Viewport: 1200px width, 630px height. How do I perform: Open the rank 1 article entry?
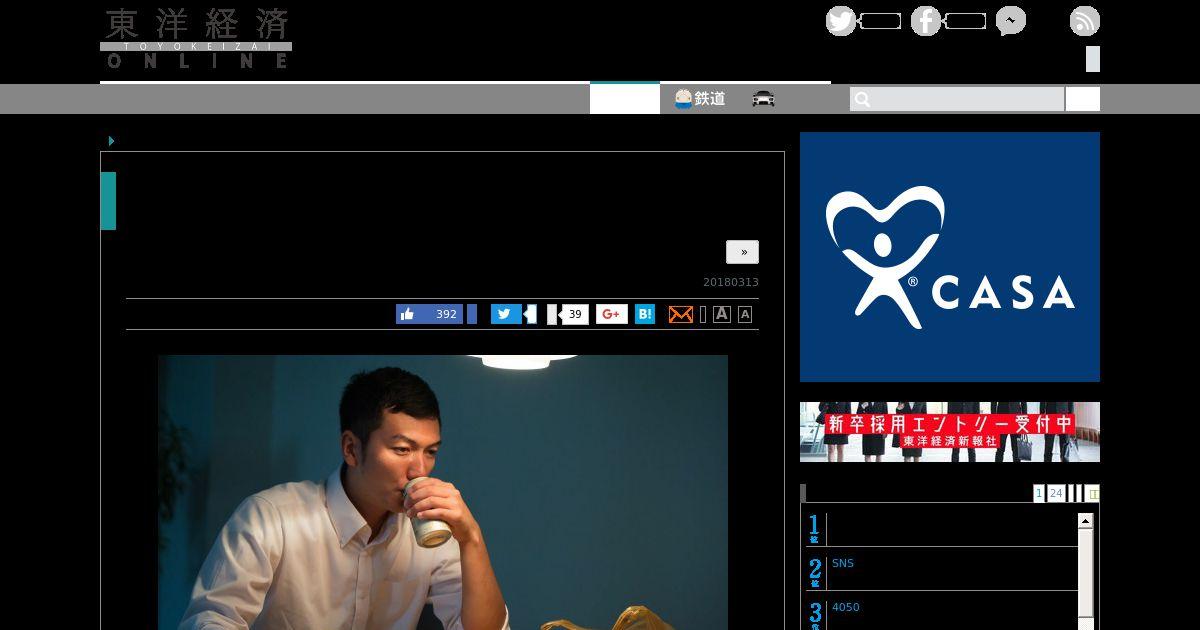click(942, 529)
